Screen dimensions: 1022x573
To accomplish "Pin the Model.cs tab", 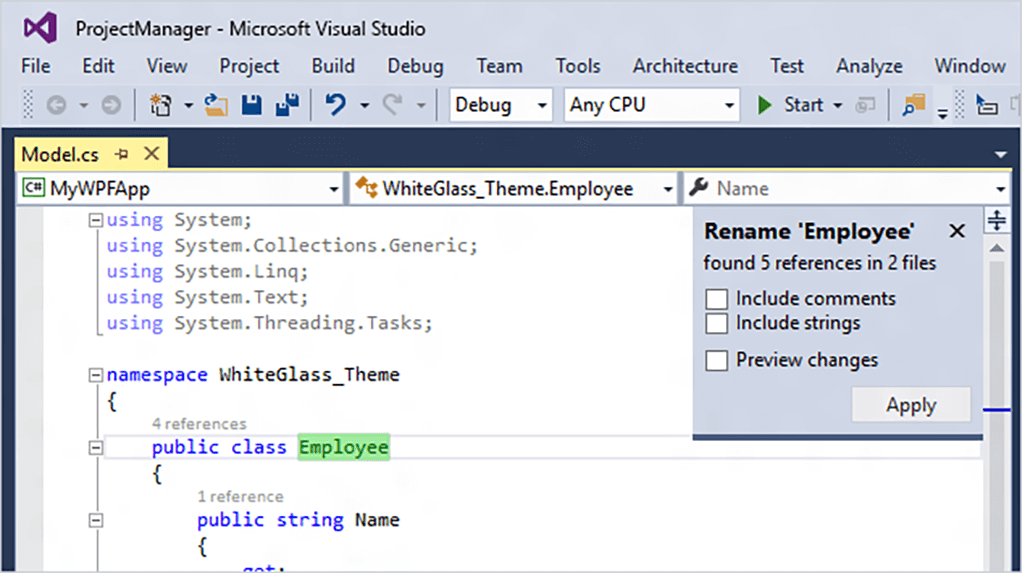I will (x=122, y=154).
